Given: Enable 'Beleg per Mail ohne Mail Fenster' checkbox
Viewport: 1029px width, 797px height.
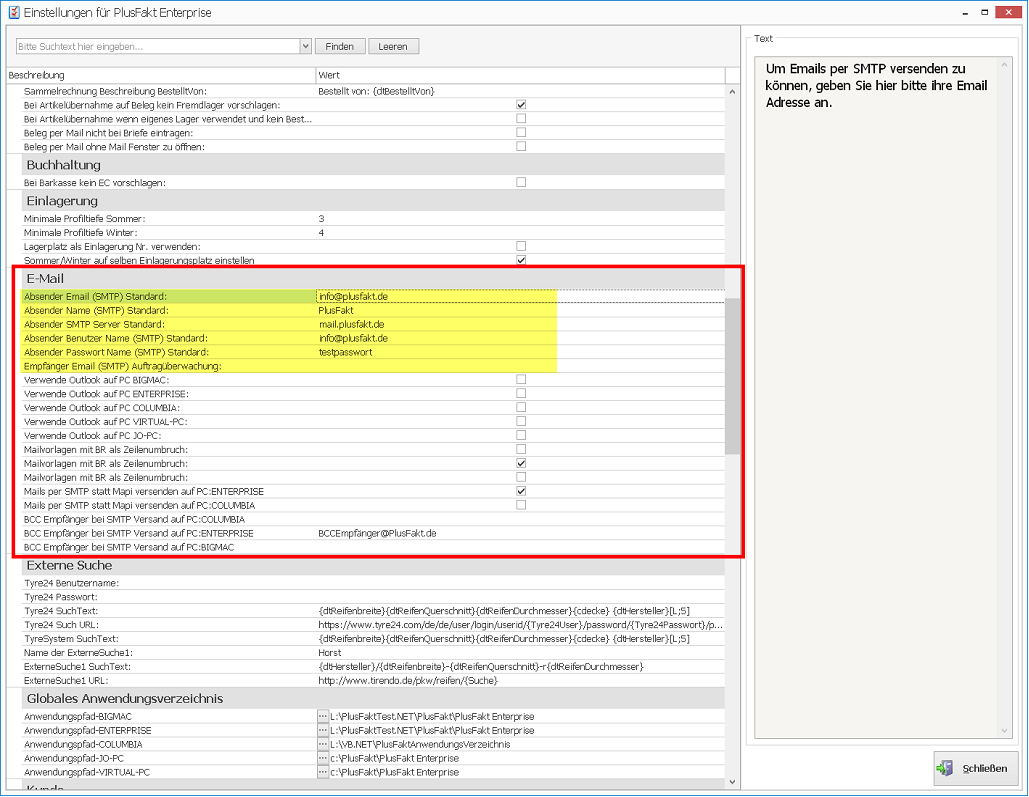Looking at the screenshot, I should [x=521, y=146].
